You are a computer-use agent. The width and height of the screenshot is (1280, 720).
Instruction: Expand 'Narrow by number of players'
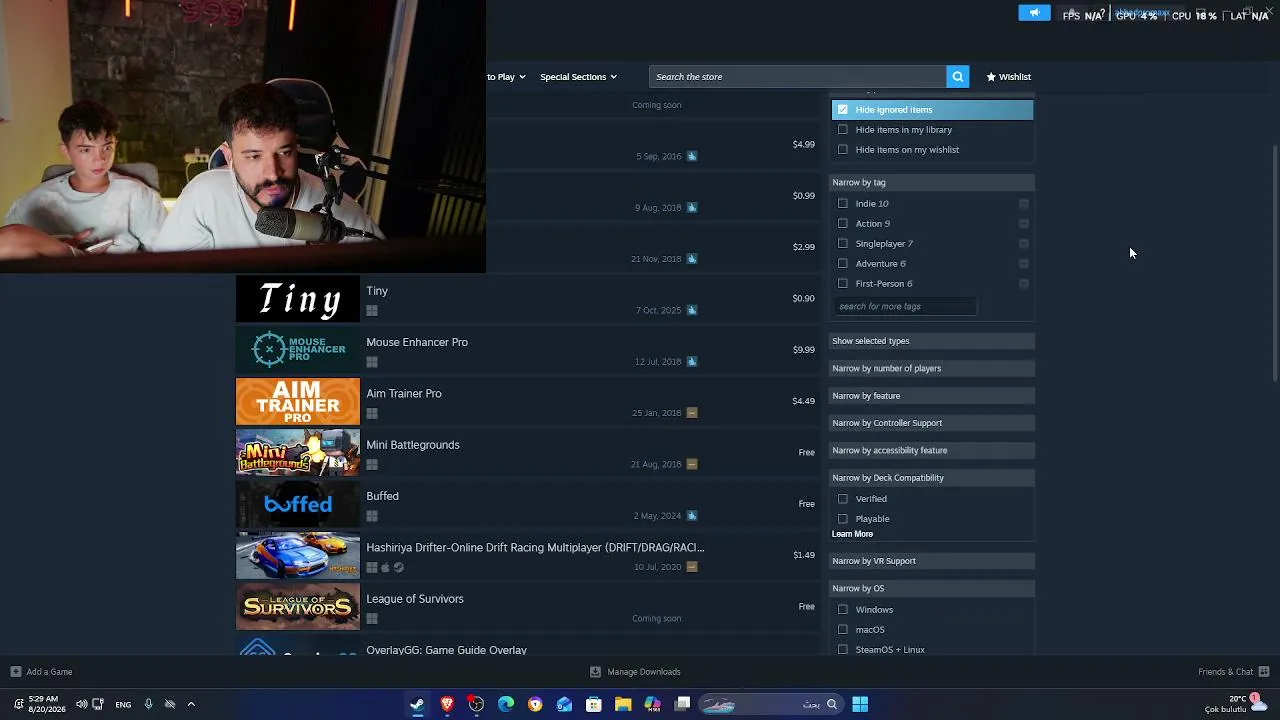point(932,368)
